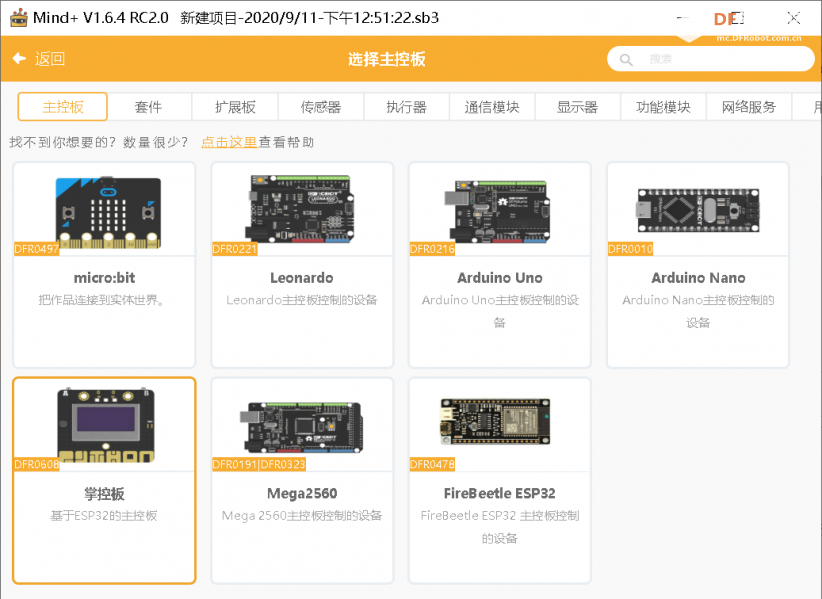The height and width of the screenshot is (599, 822).
Task: Click the Arduino Uno title text
Action: (500, 278)
